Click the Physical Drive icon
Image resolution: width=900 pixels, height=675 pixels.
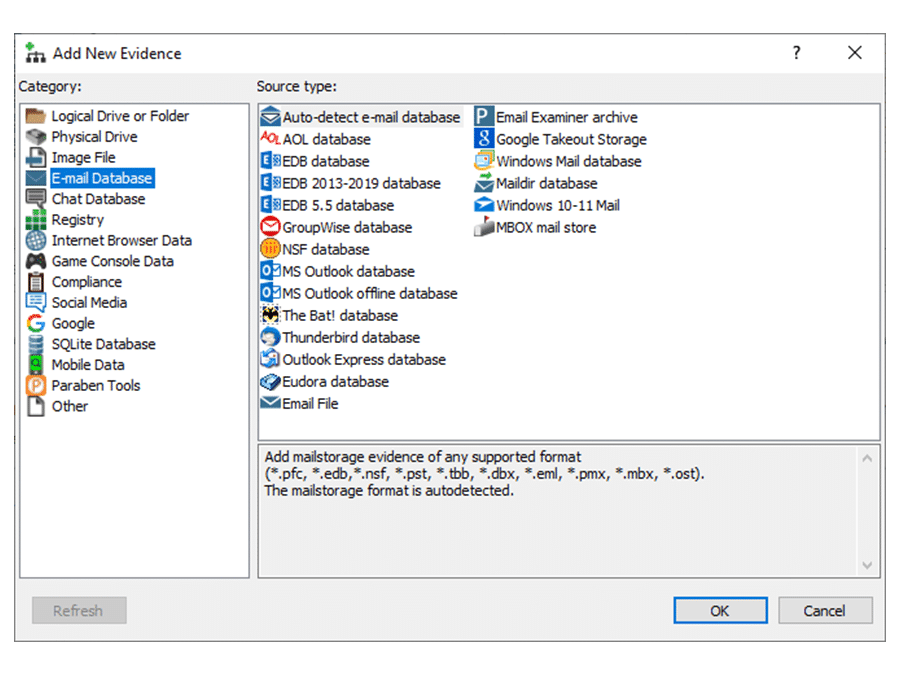(x=36, y=137)
